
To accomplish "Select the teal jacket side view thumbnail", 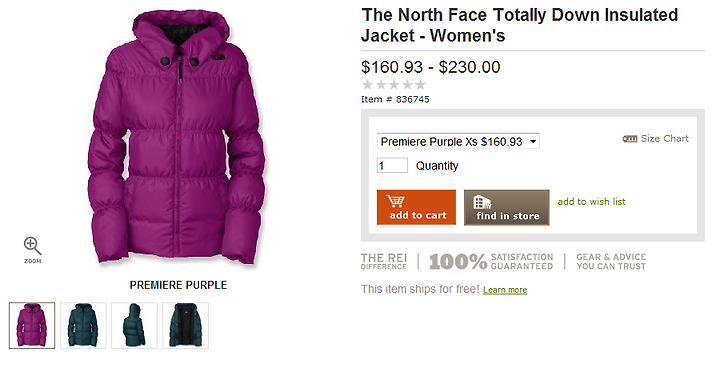I will pos(134,325).
